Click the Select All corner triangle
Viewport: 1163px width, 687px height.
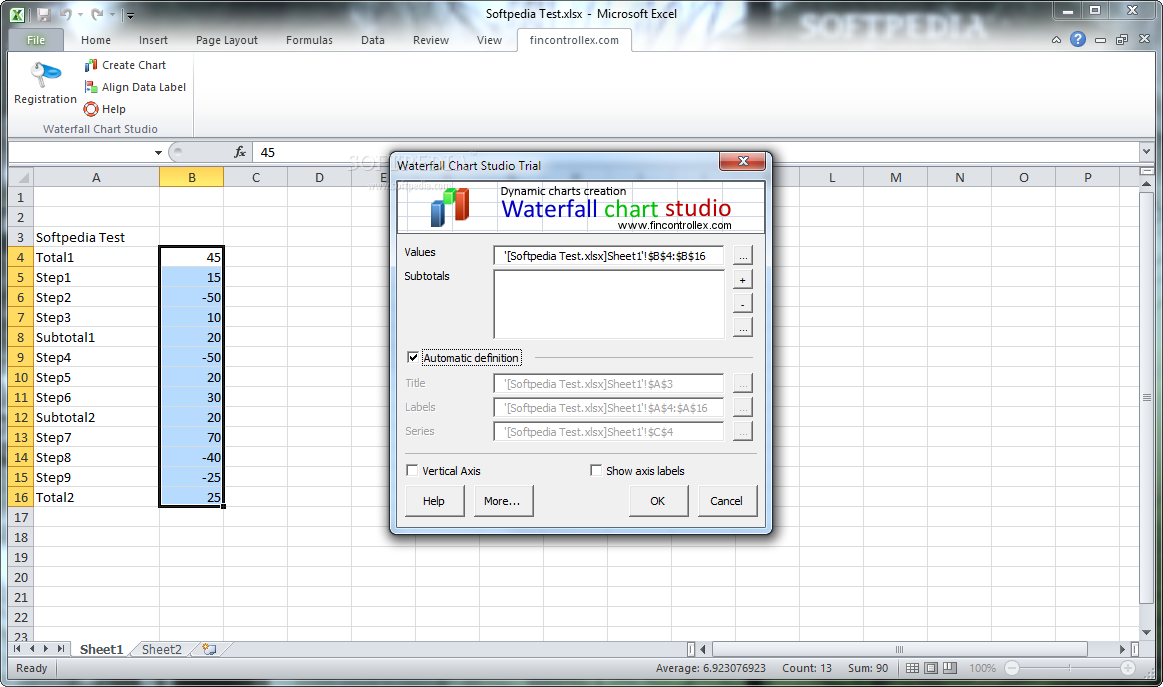pos(22,177)
